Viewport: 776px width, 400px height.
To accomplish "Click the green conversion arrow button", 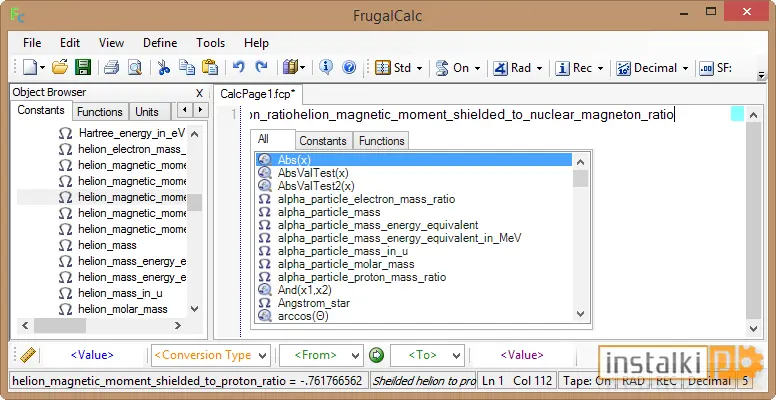I will click(376, 355).
